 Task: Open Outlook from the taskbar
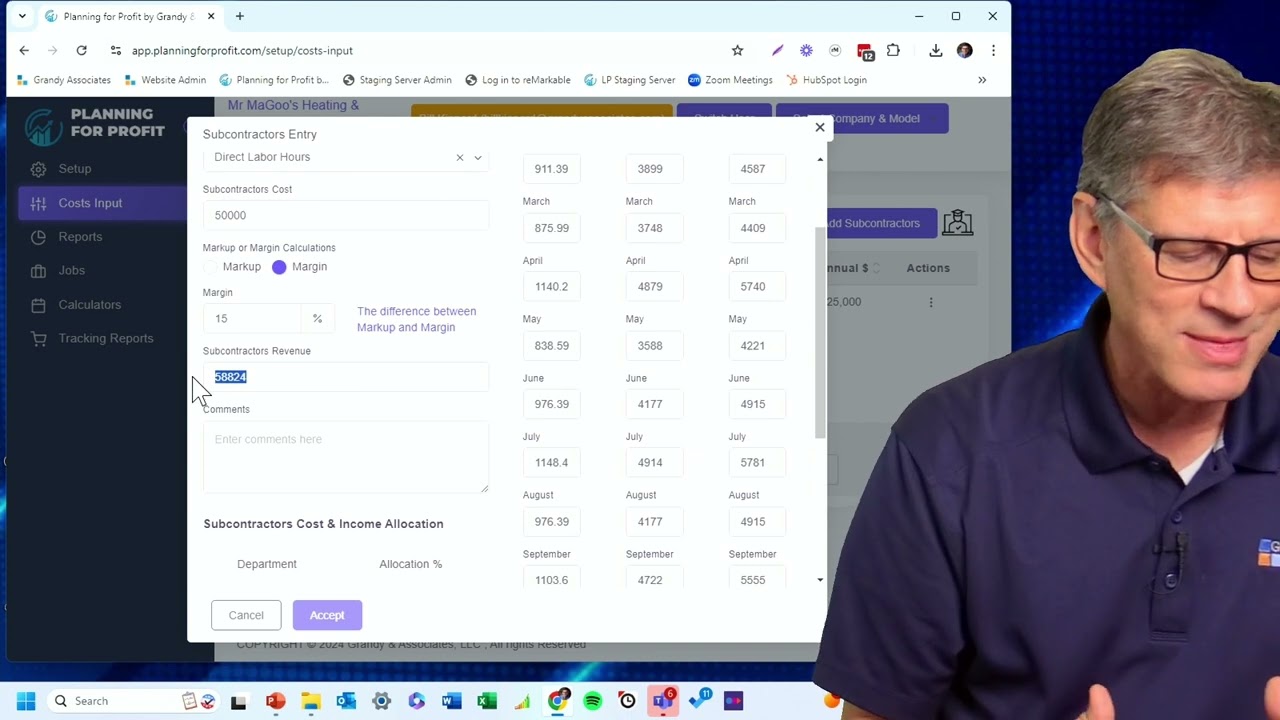346,701
